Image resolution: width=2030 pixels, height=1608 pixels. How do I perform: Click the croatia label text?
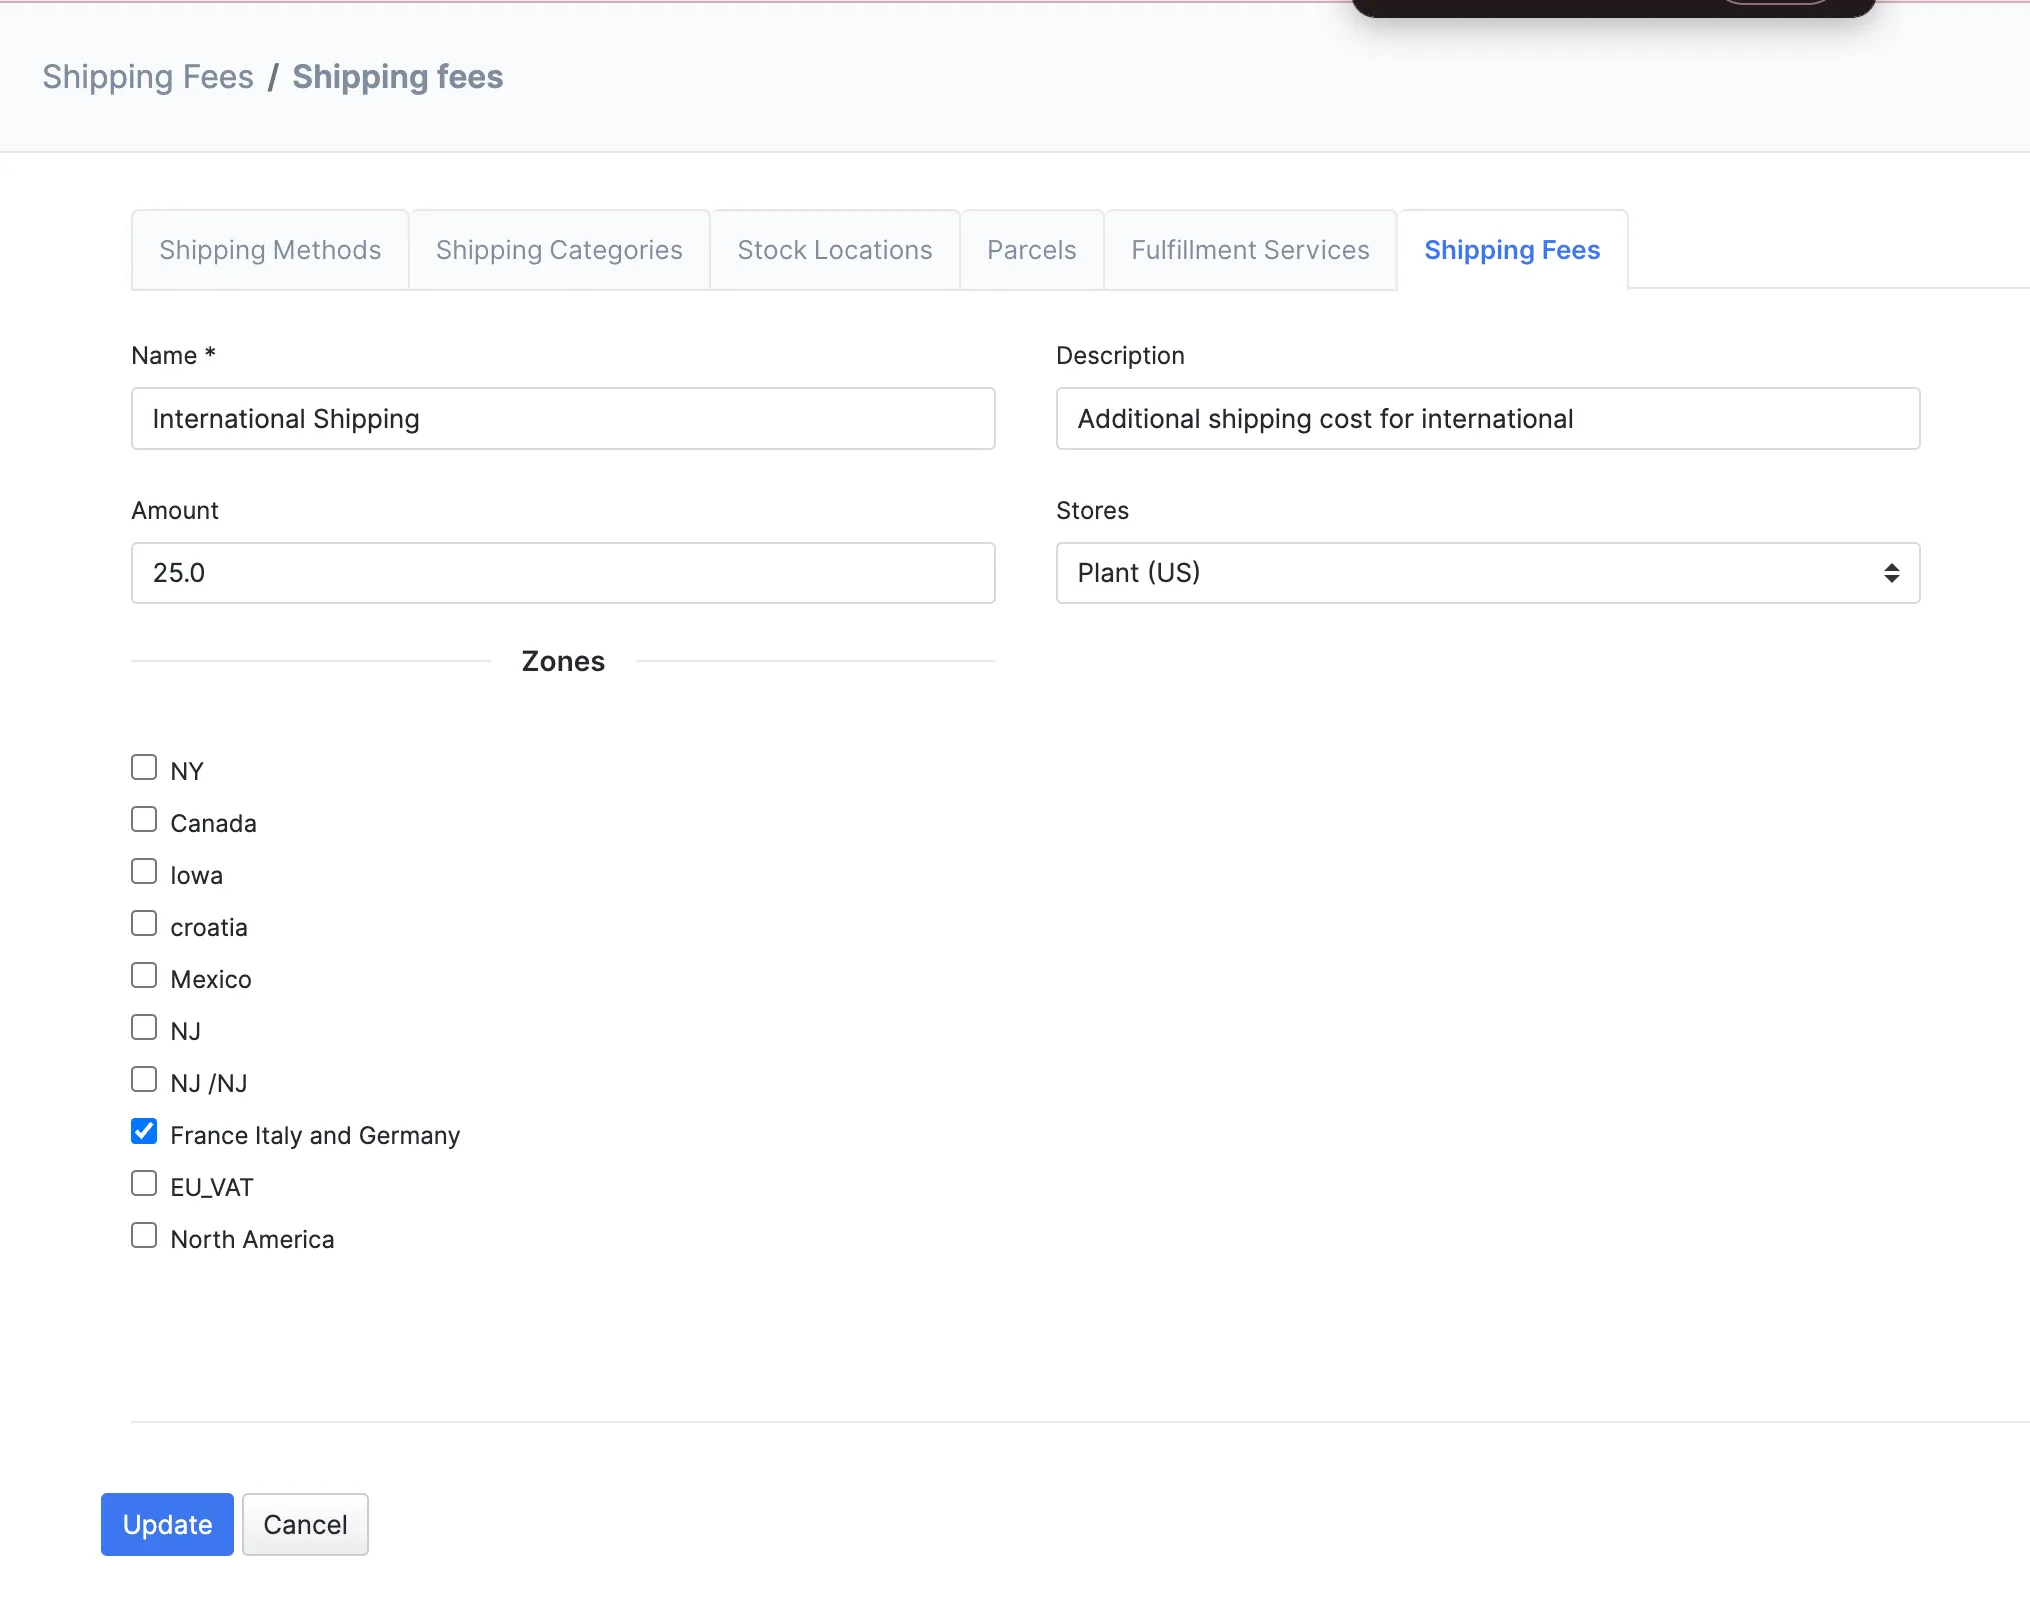pos(209,927)
